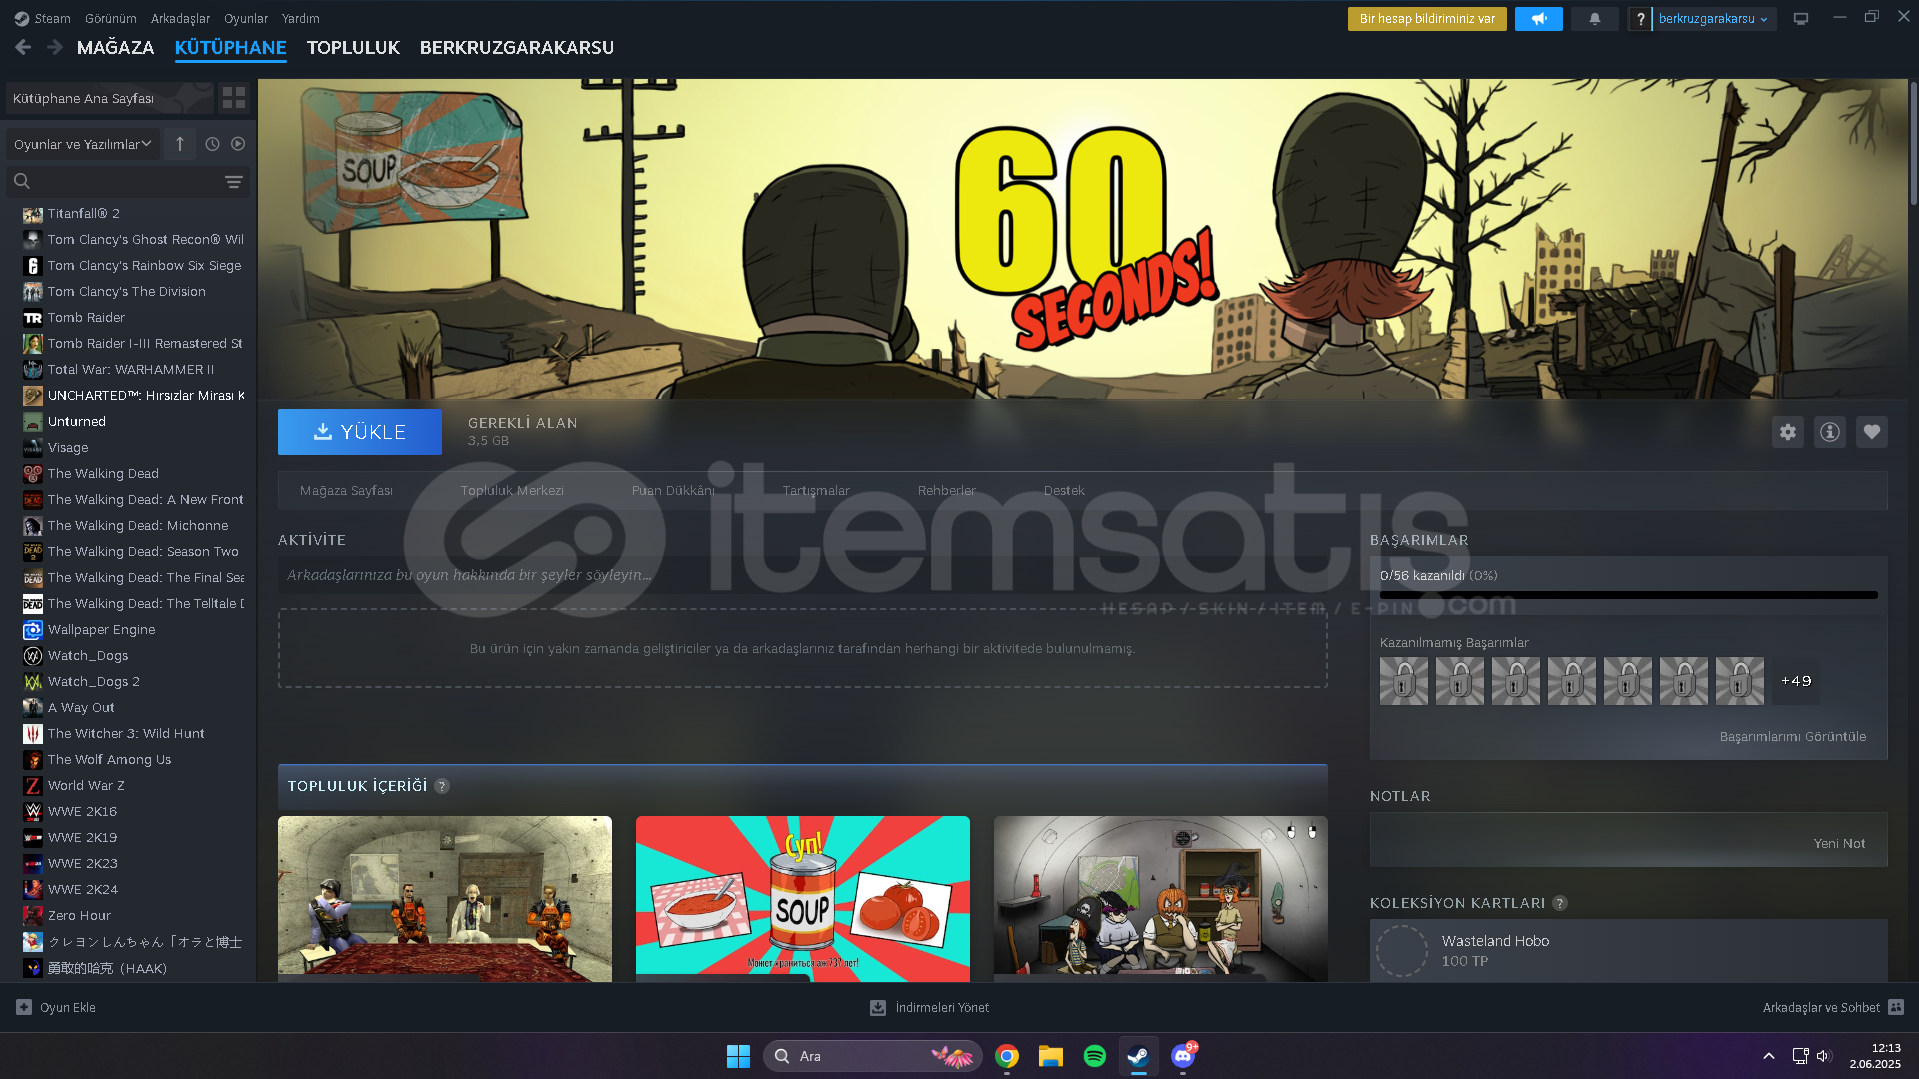Open the Oyunlar menu
The width and height of the screenshot is (1919, 1079).
[246, 18]
